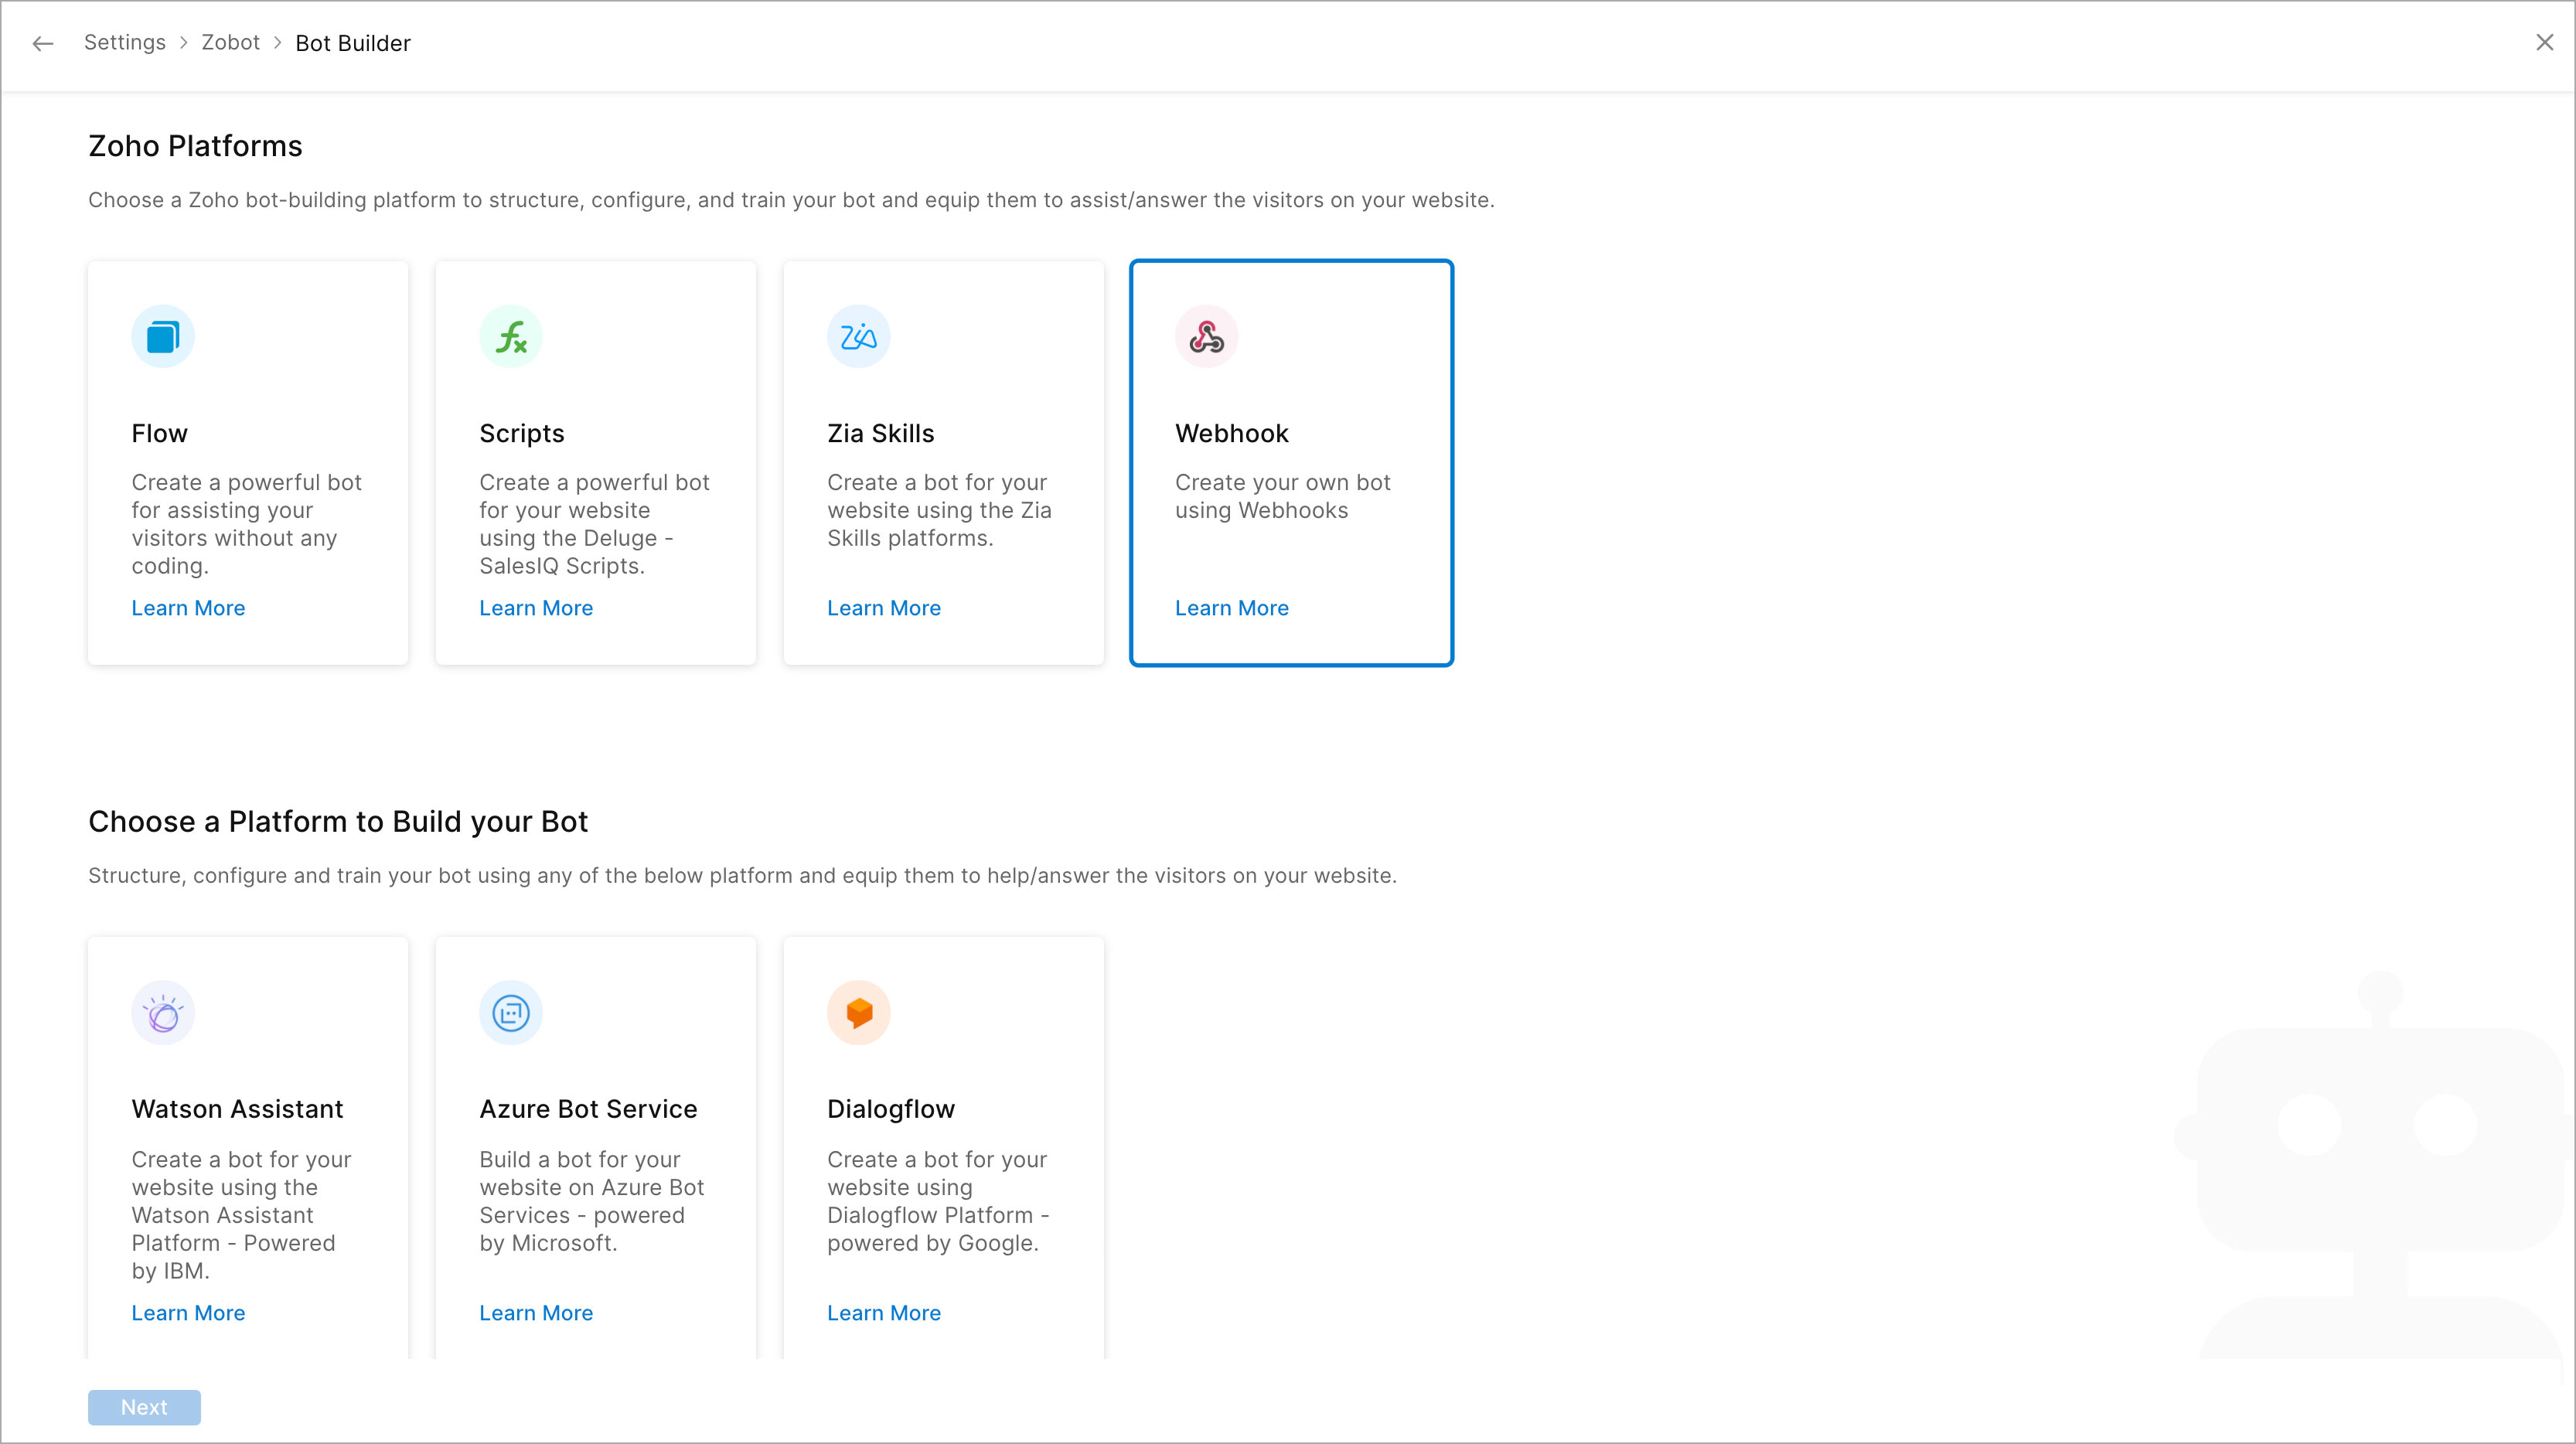
Task: Choose the Zia Skills card title
Action: (881, 433)
